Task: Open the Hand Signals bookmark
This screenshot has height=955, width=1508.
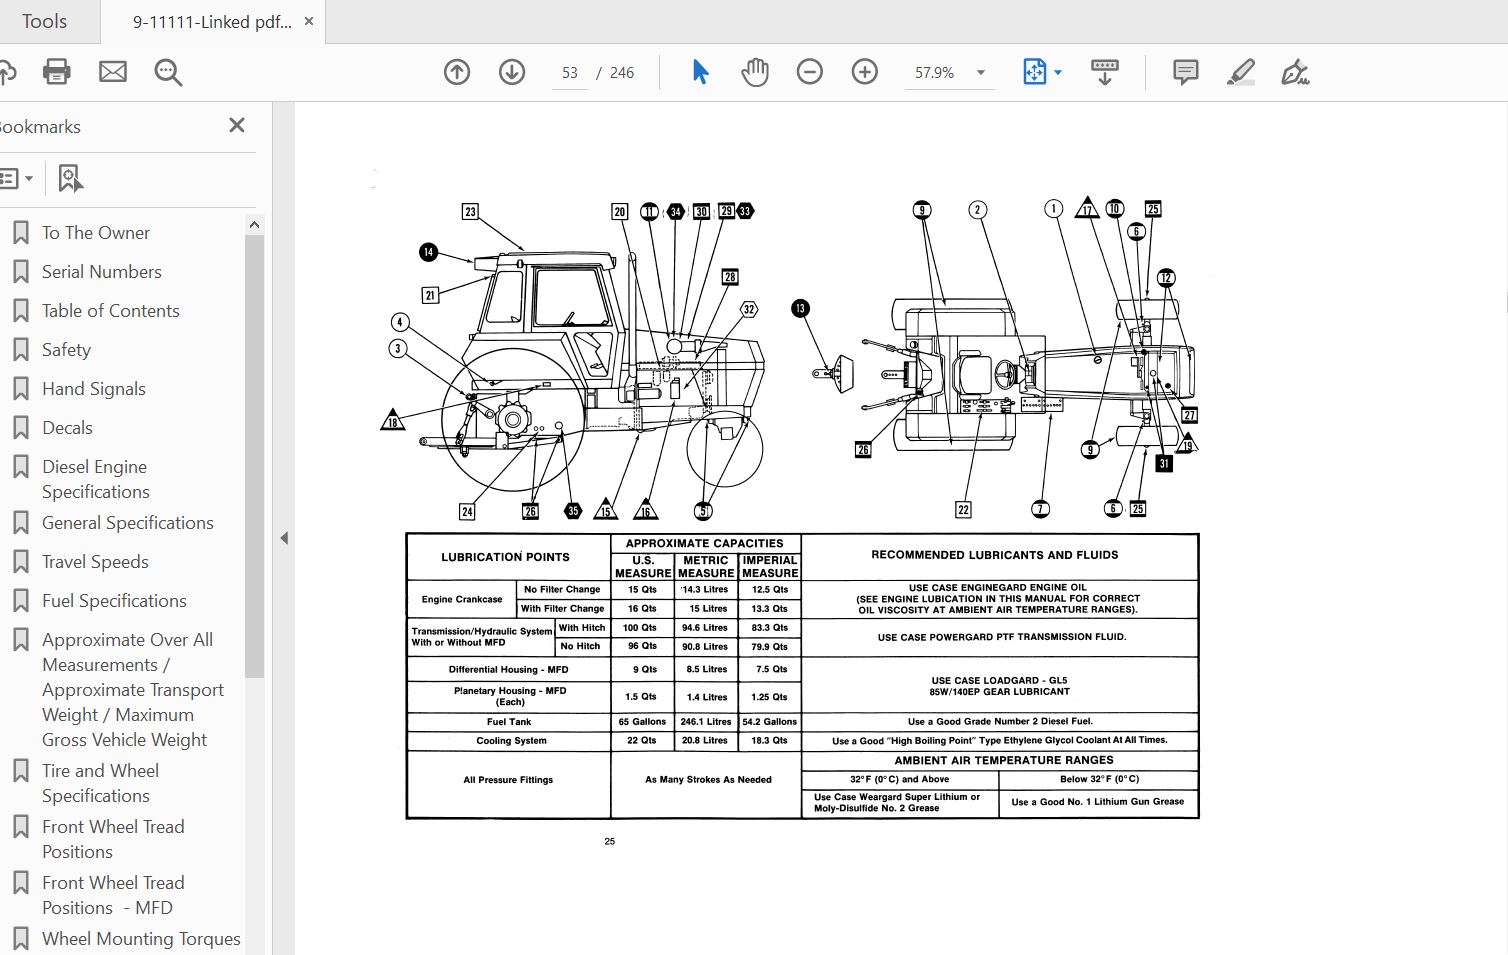Action: pyautogui.click(x=94, y=389)
